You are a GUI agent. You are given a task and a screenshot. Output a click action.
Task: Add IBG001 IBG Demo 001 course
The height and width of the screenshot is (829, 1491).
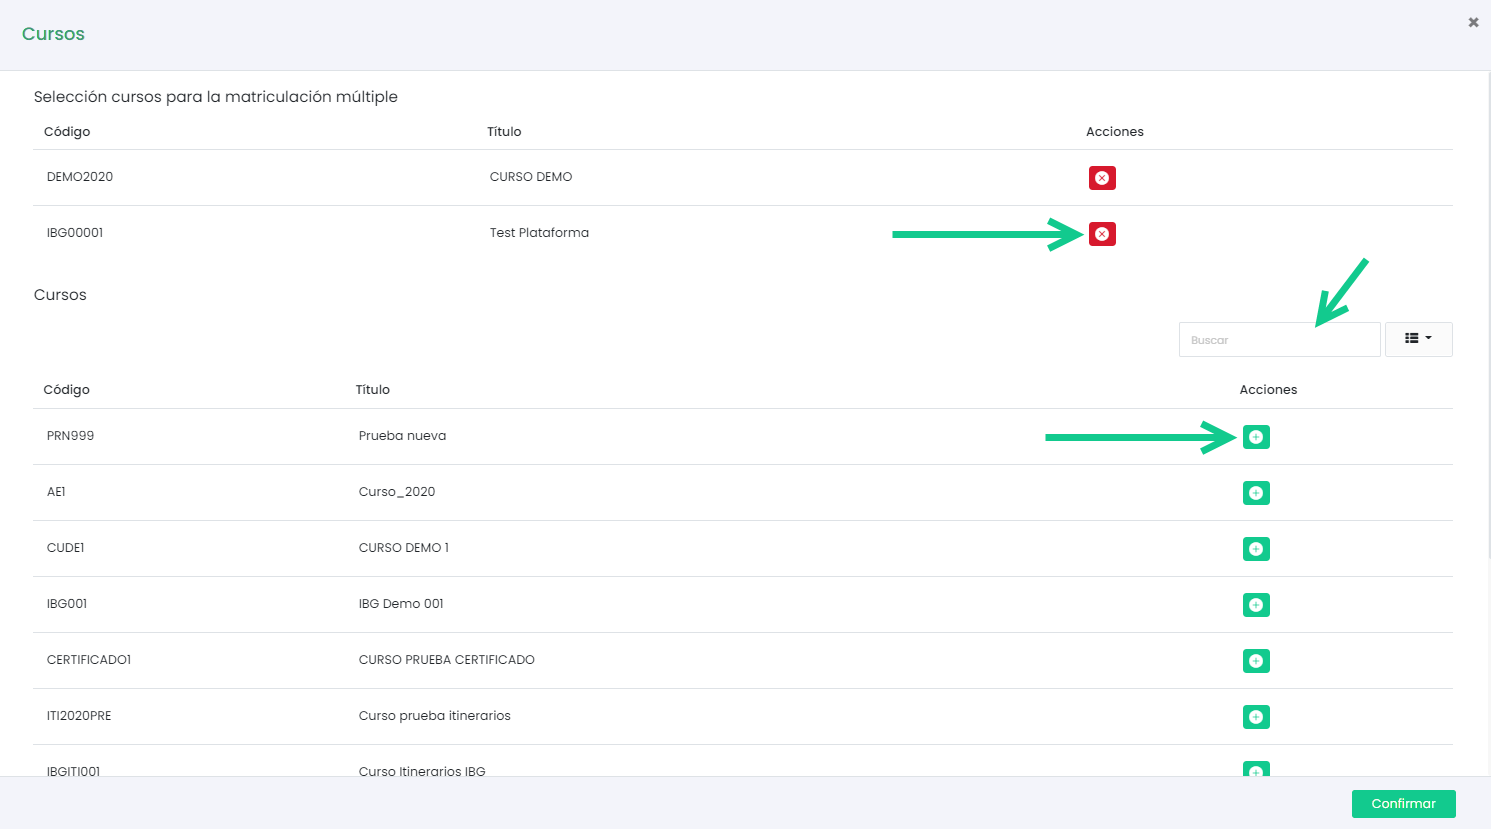point(1255,605)
